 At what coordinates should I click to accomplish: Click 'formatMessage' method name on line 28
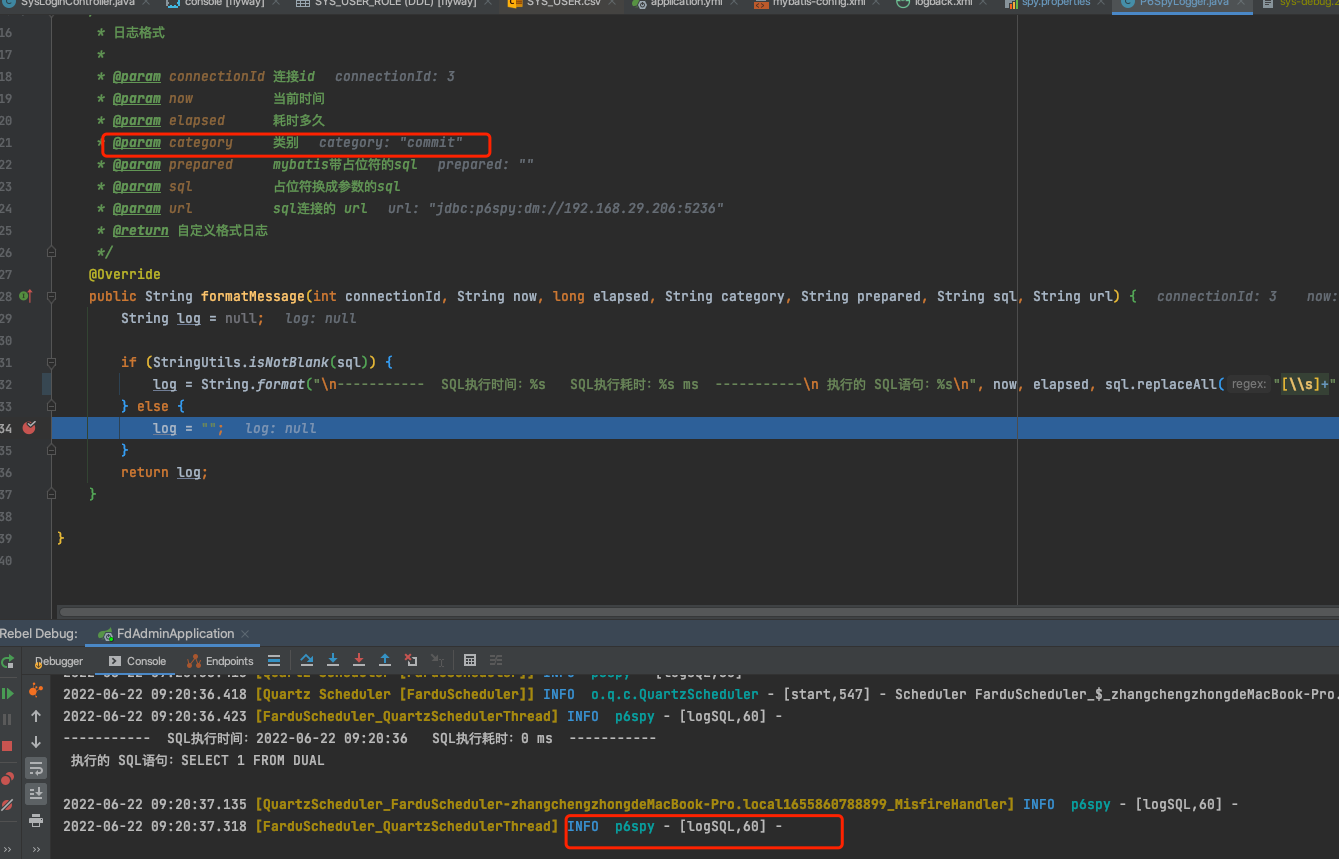click(x=253, y=296)
